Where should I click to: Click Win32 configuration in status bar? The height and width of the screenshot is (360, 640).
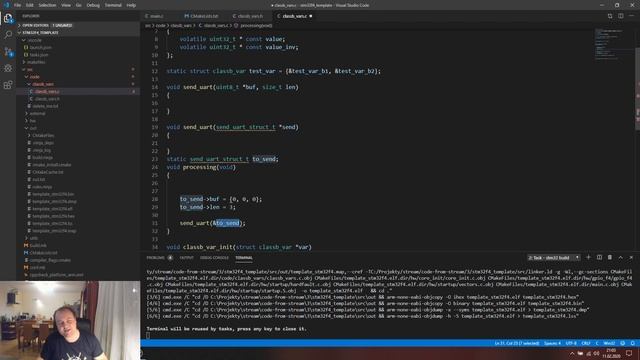609,343
